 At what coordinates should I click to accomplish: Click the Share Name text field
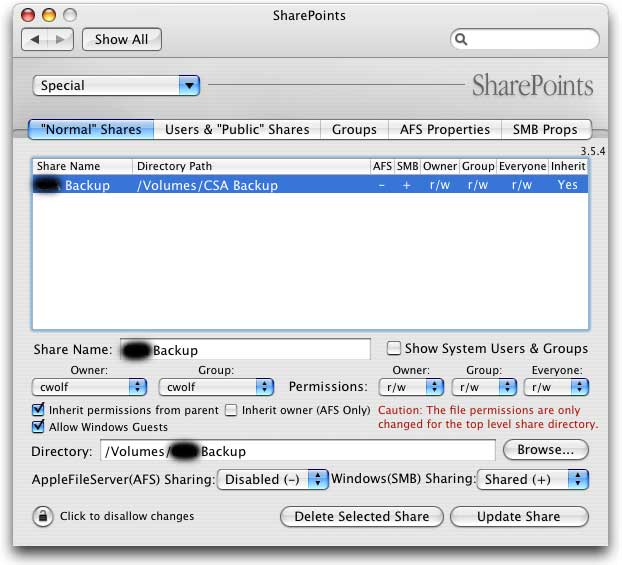pos(245,350)
